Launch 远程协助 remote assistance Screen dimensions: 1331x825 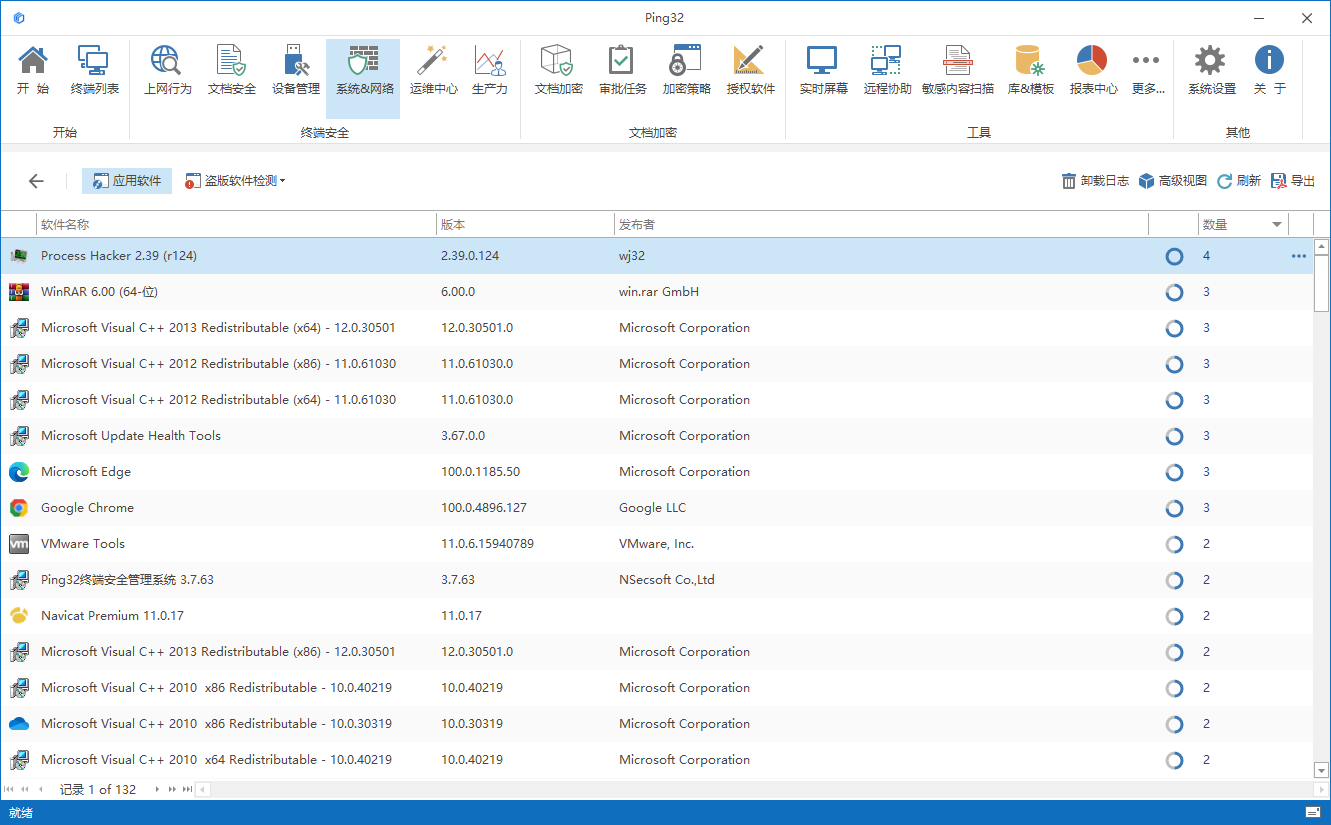click(887, 71)
